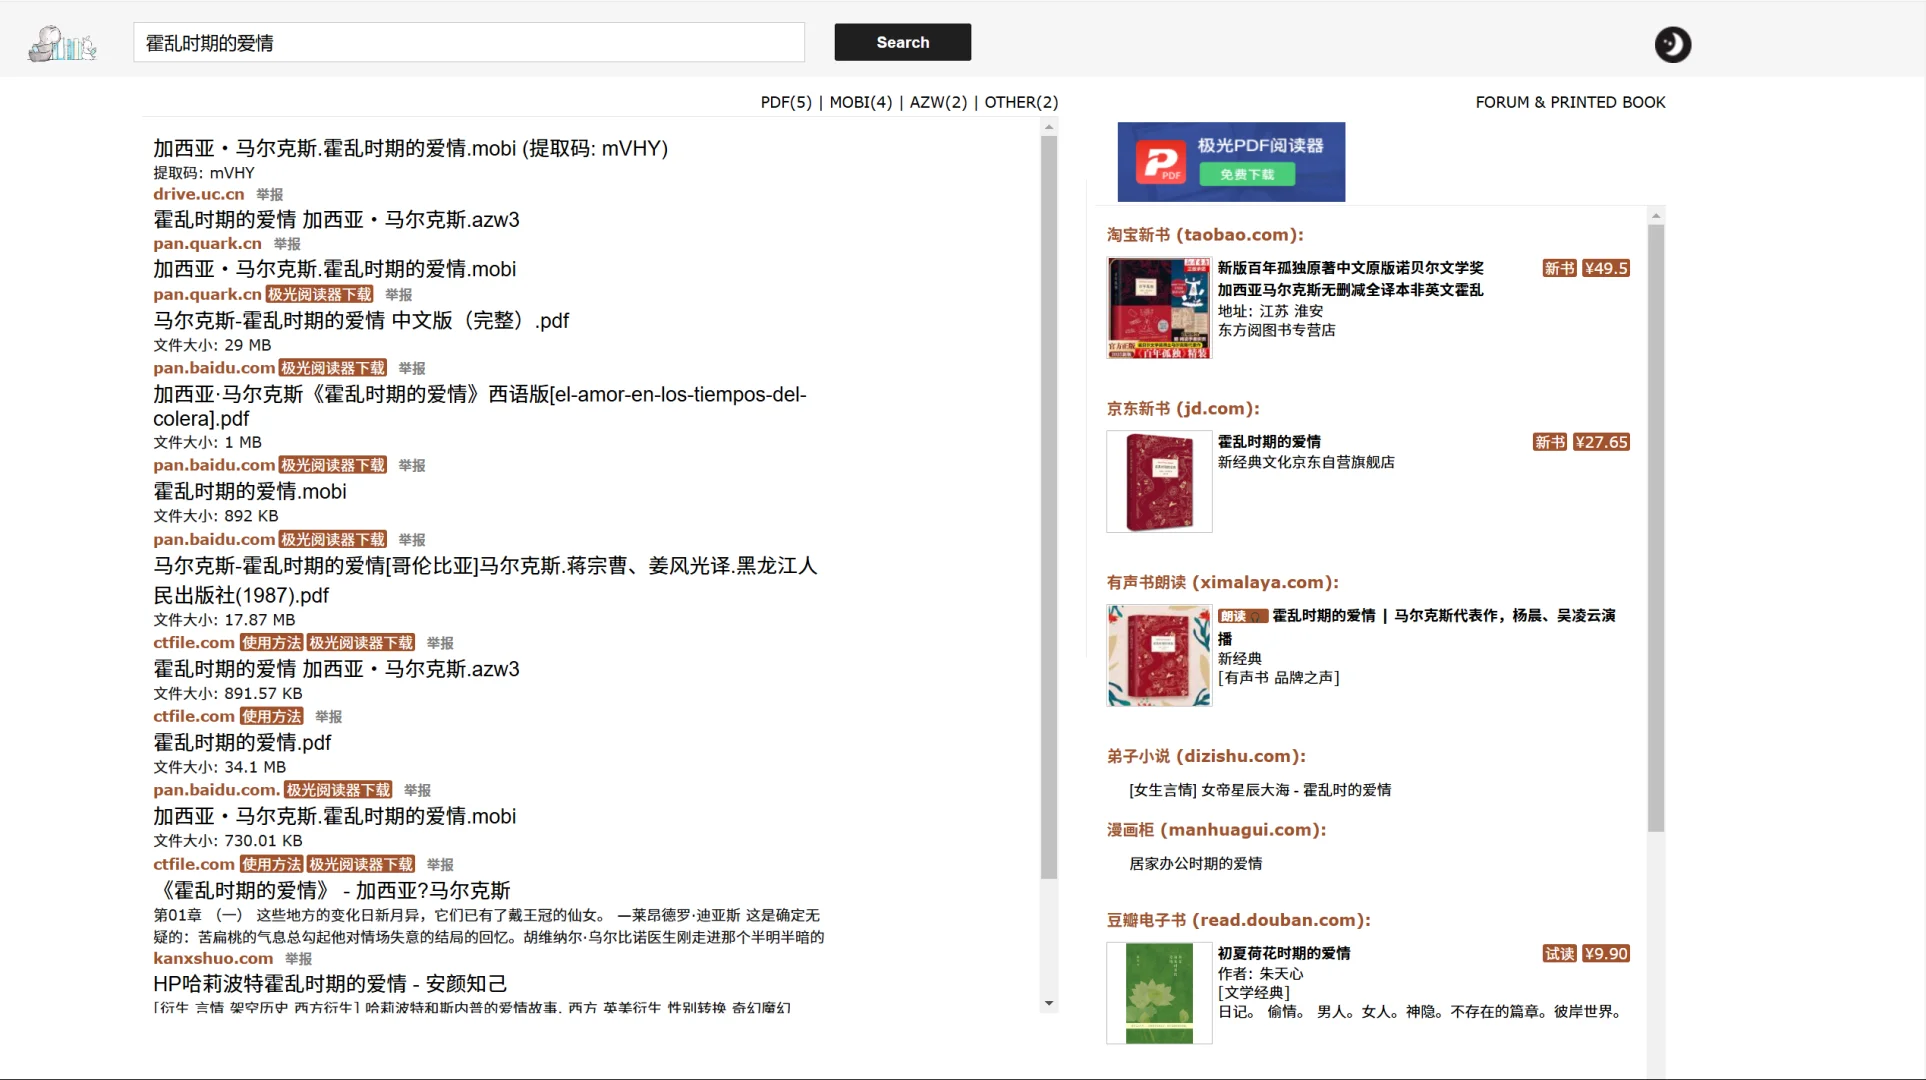Click the ¥49.5 price tag
The image size is (1926, 1080).
pos(1606,268)
